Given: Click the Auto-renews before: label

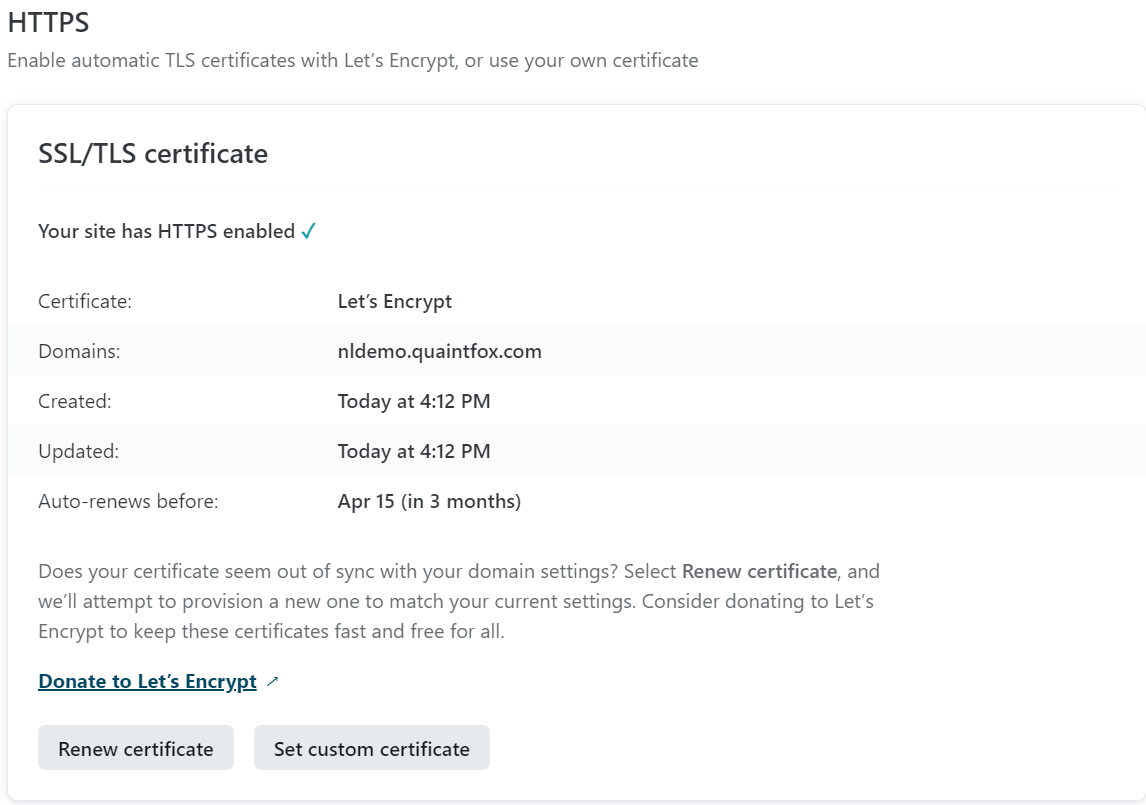Looking at the screenshot, I should (128, 501).
